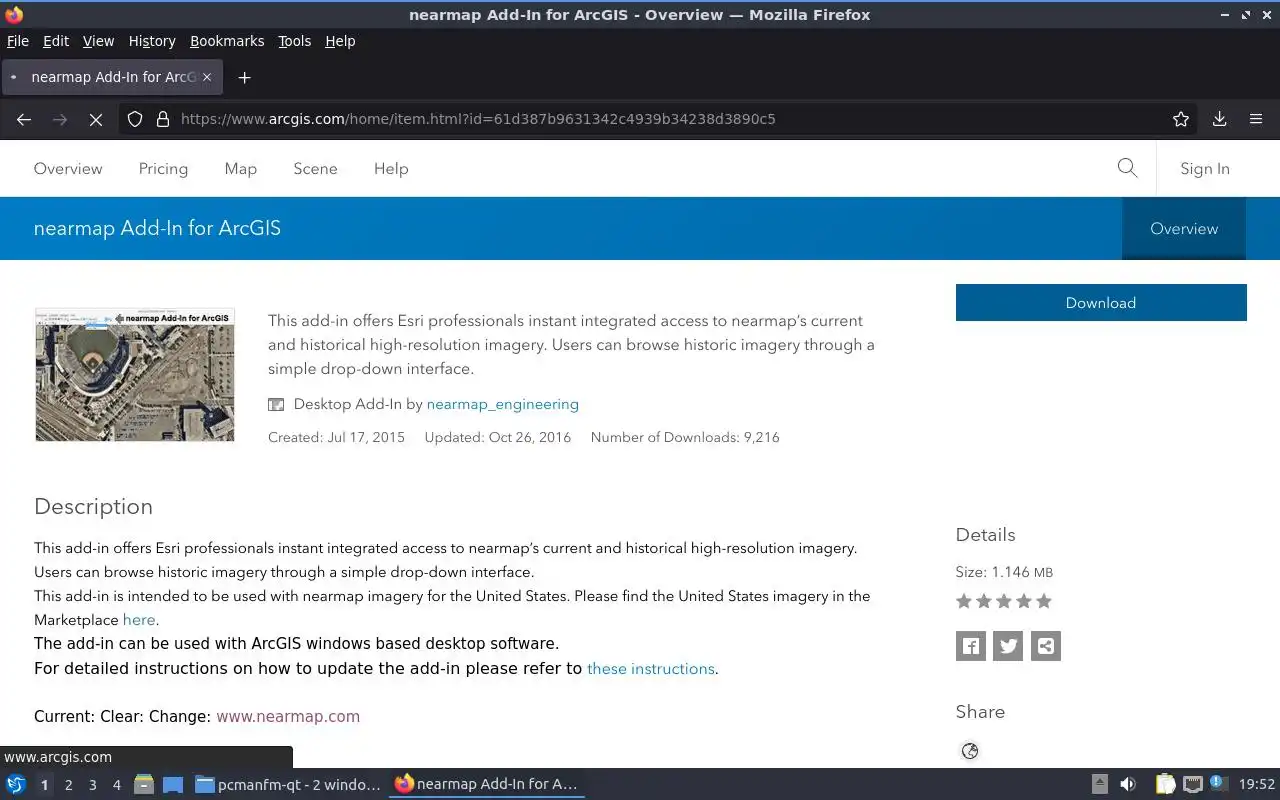Click the volume speaker tray icon

[1128, 784]
